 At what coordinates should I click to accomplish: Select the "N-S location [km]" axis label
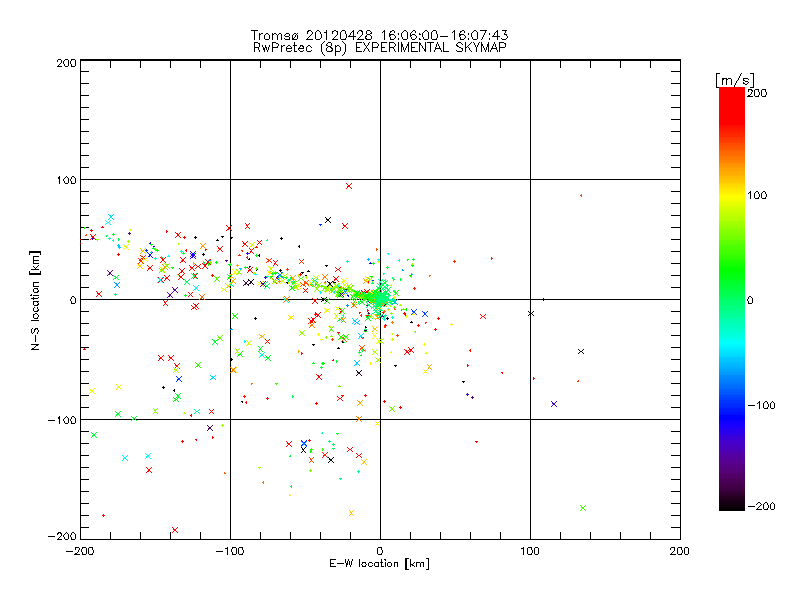35,300
